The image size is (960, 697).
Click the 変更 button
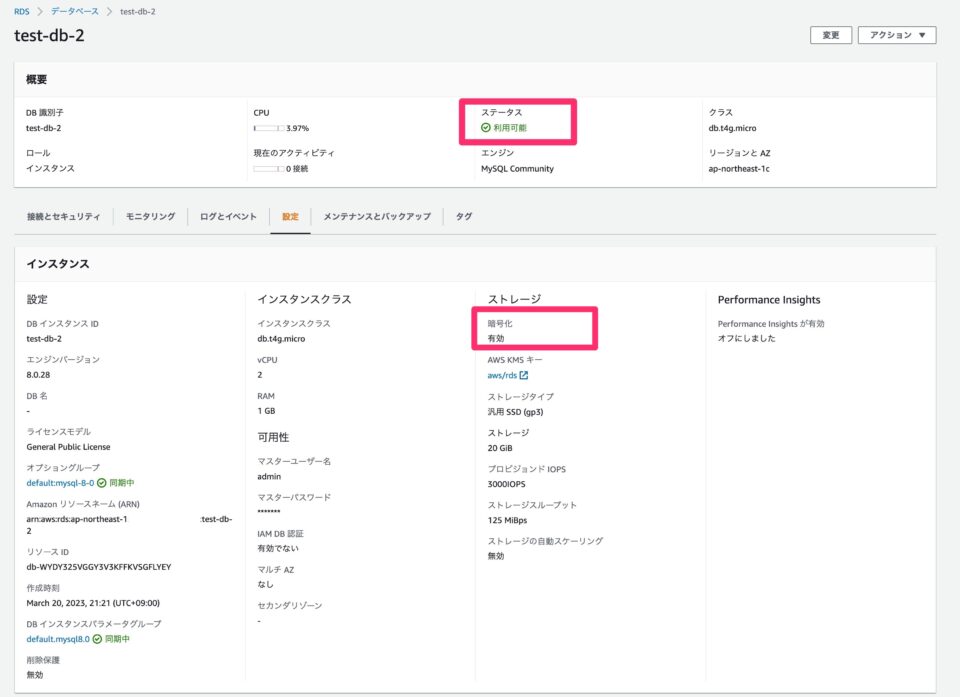(x=830, y=35)
